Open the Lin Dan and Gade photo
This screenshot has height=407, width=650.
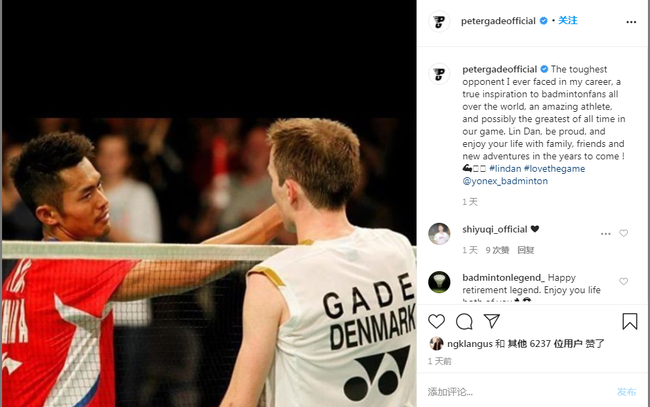209,204
